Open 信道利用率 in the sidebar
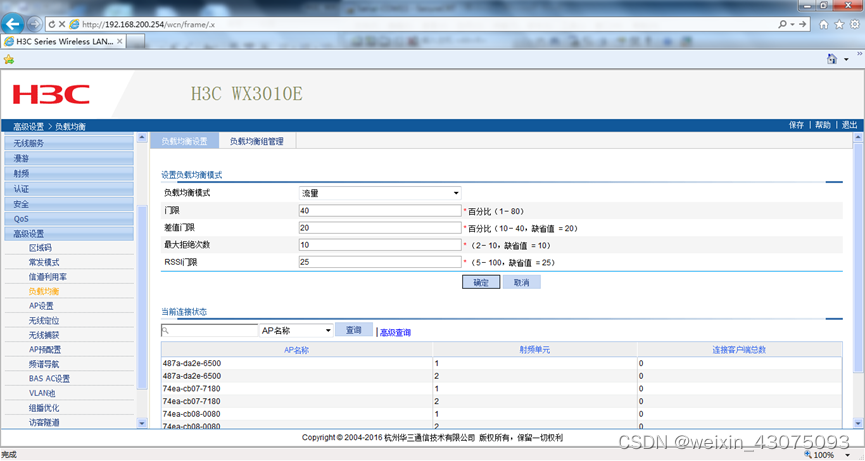The height and width of the screenshot is (461, 865). (x=48, y=277)
